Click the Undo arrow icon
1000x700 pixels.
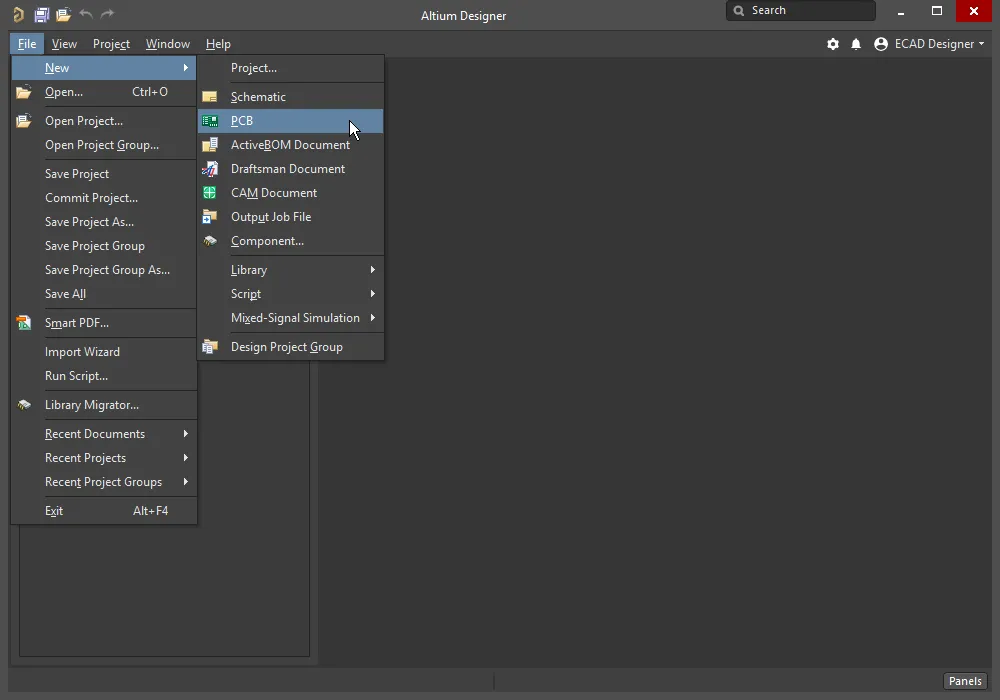click(85, 13)
